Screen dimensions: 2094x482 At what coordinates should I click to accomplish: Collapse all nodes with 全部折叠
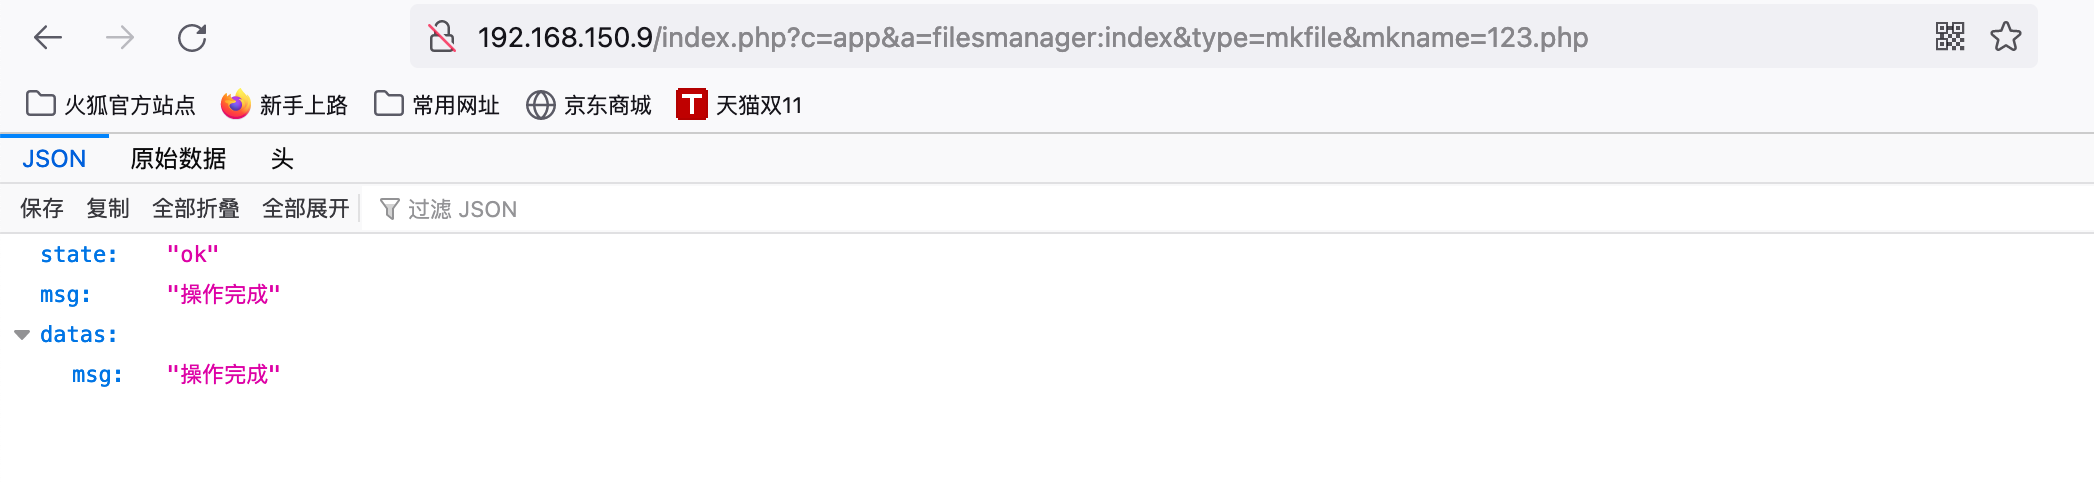pos(196,209)
